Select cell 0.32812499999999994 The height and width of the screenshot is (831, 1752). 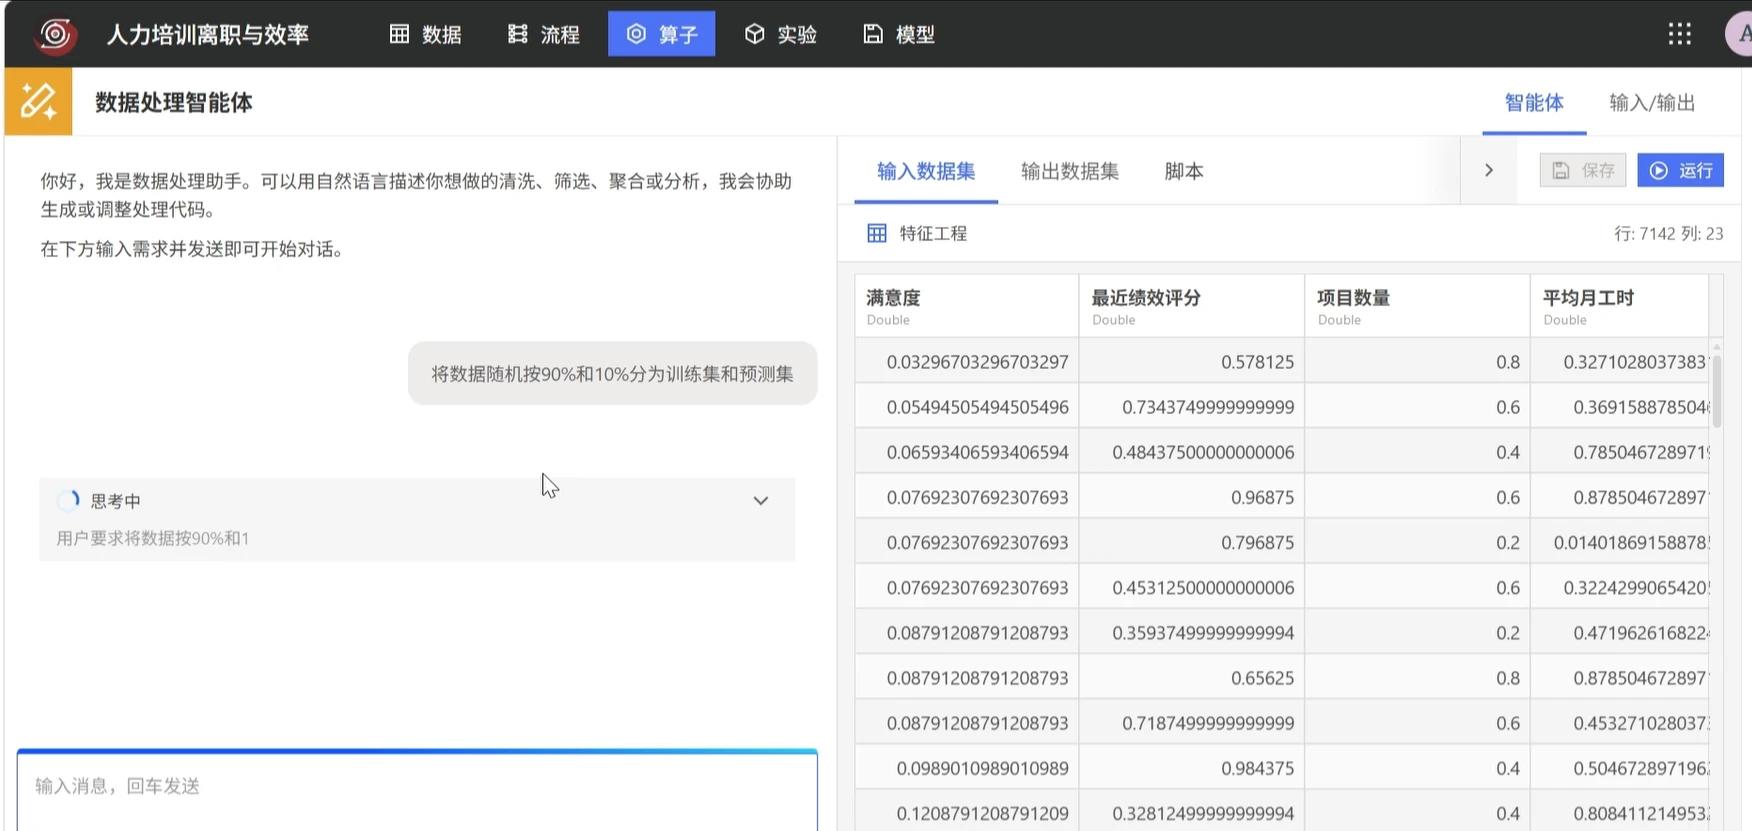click(x=1192, y=813)
